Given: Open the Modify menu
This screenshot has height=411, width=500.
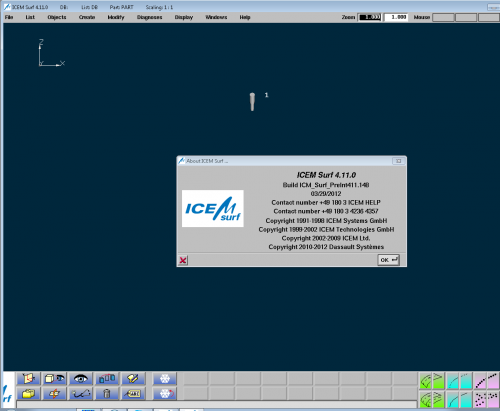Looking at the screenshot, I should coord(116,17).
